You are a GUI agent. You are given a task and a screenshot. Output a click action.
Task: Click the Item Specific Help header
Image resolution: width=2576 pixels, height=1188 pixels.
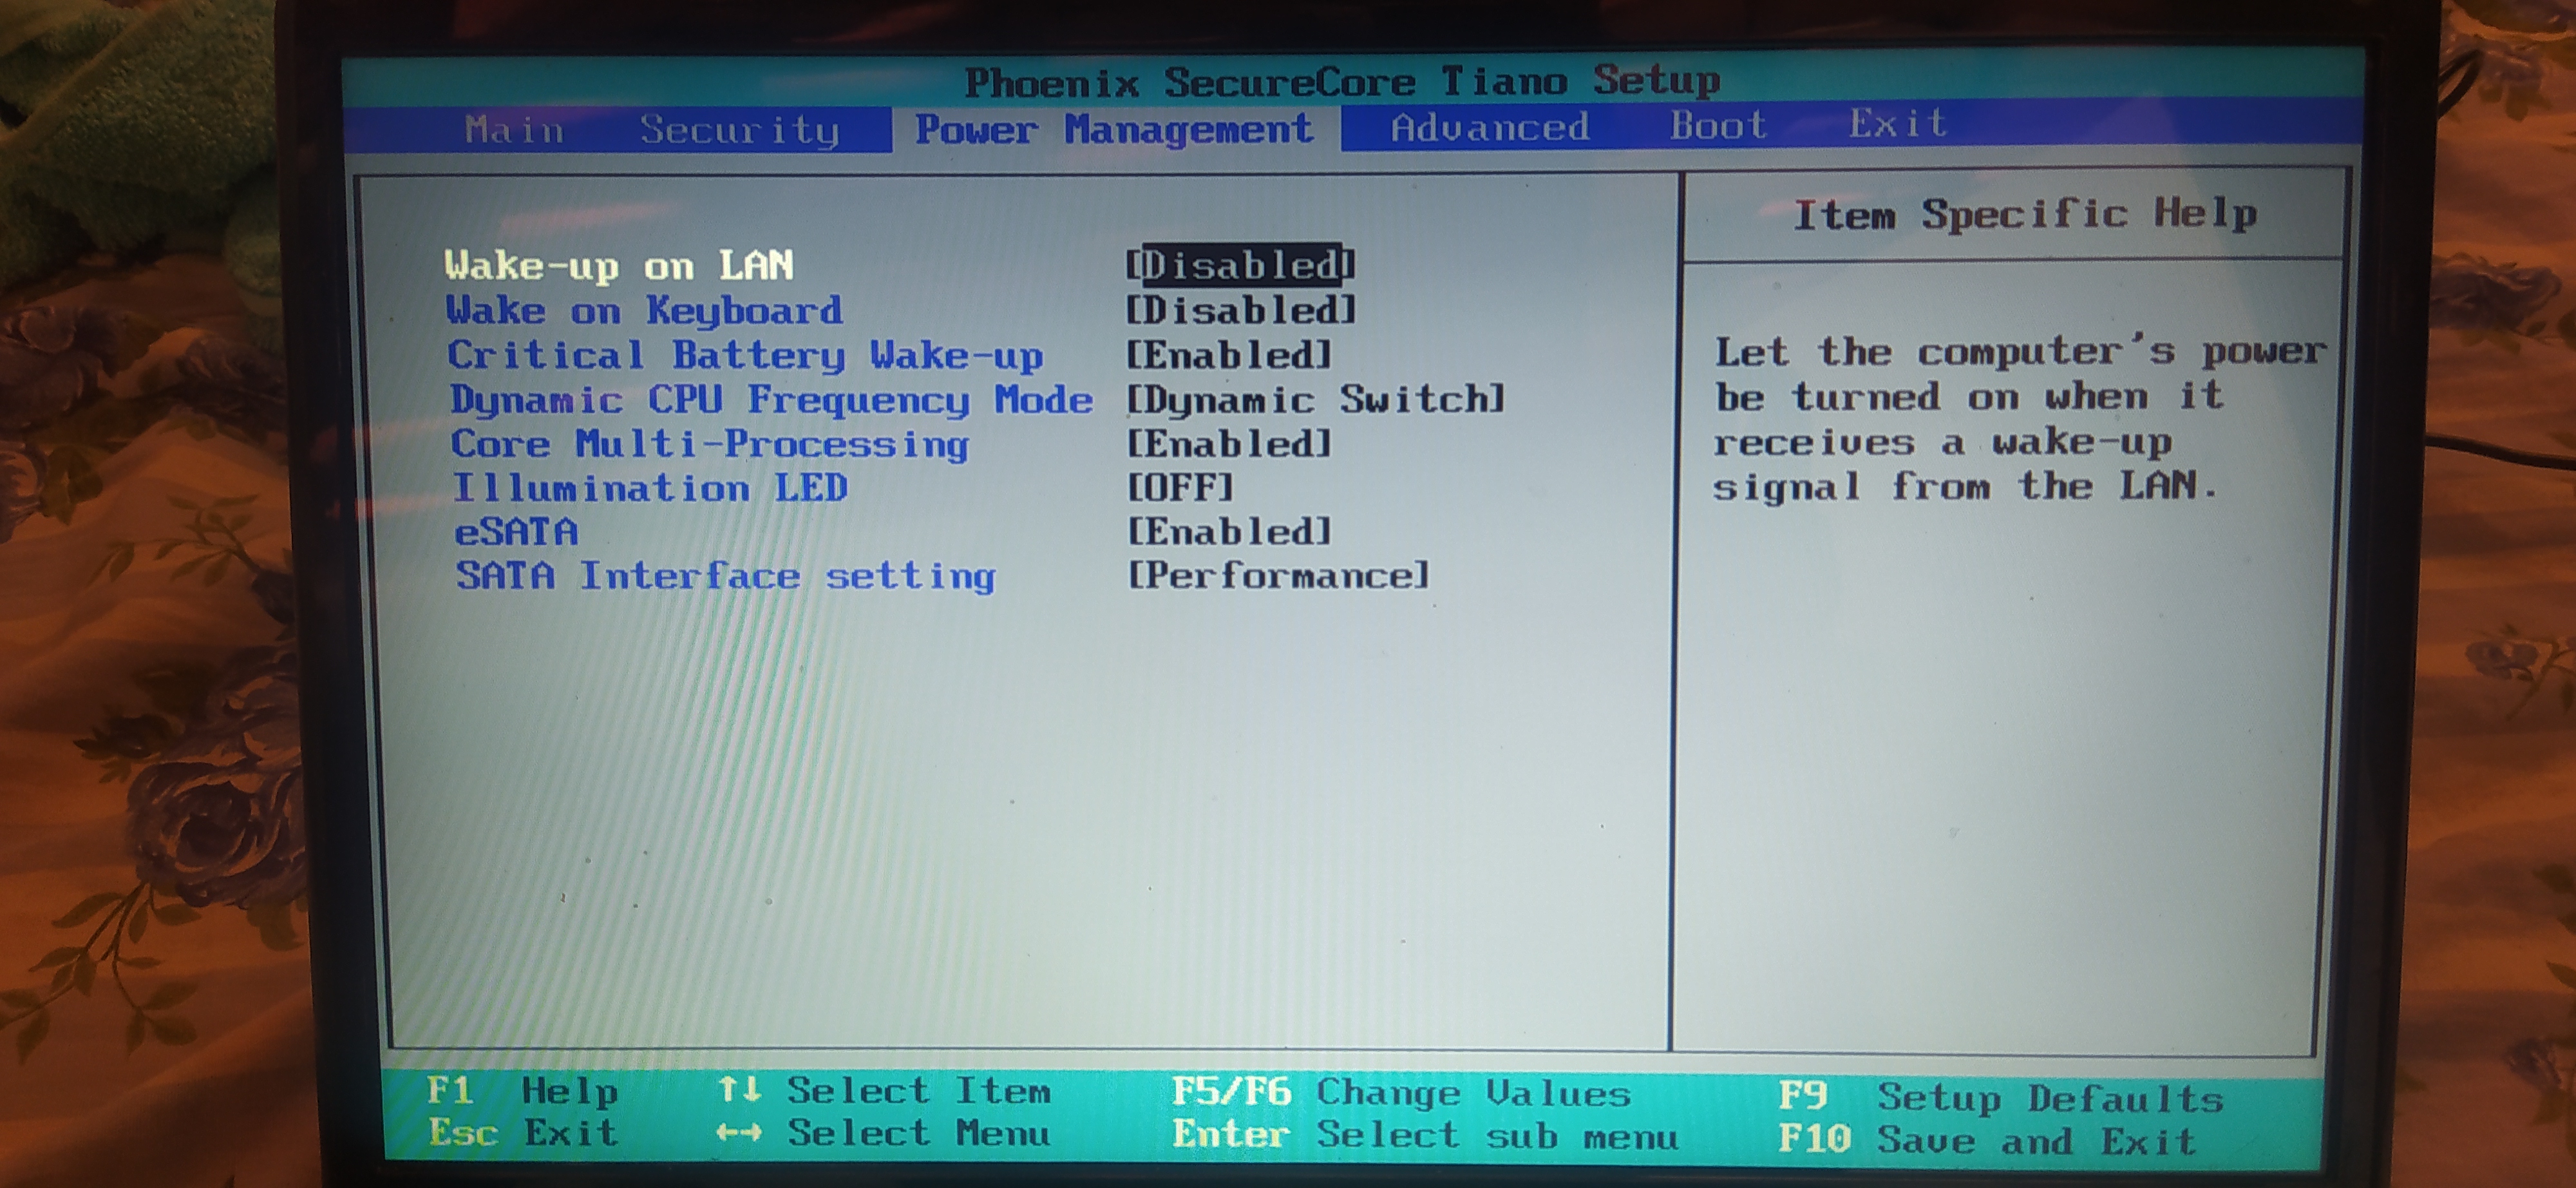pos(2025,214)
